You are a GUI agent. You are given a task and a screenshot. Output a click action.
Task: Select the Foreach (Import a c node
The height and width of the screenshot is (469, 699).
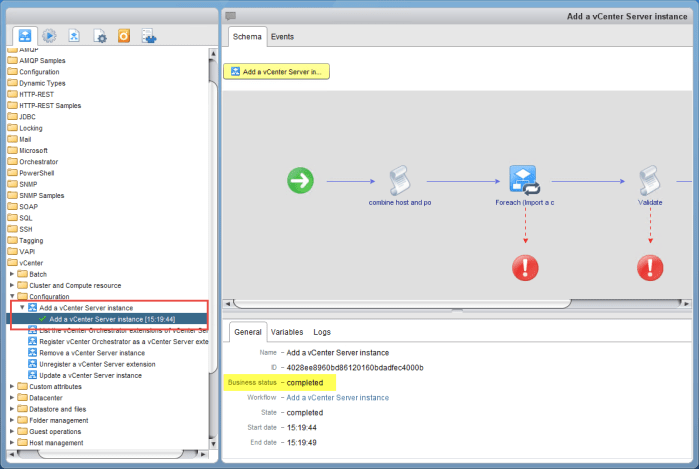525,180
